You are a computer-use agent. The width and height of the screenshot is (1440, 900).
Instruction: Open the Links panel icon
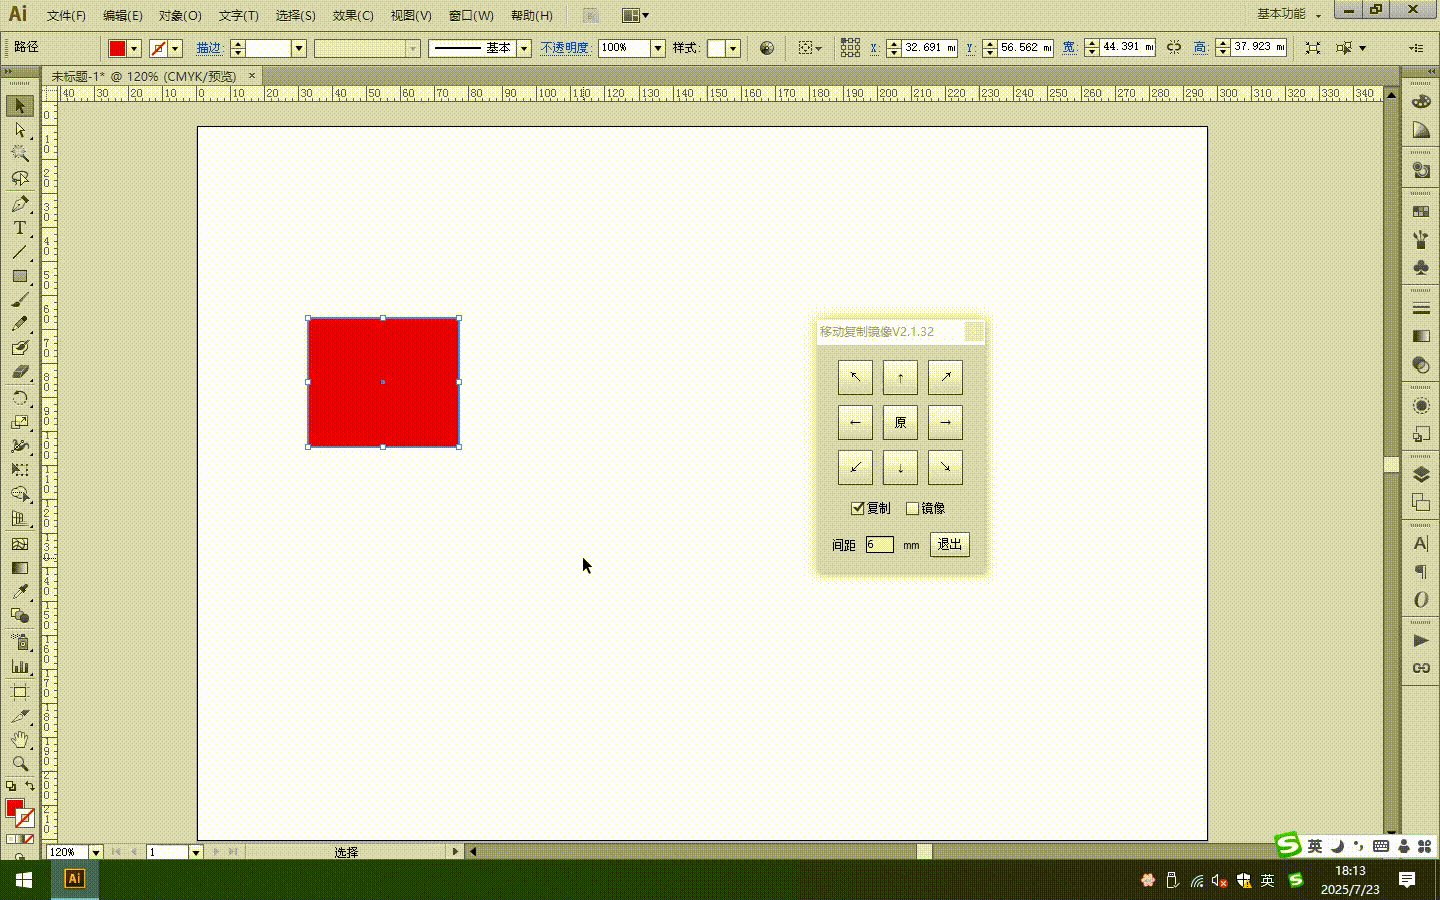pos(1421,668)
